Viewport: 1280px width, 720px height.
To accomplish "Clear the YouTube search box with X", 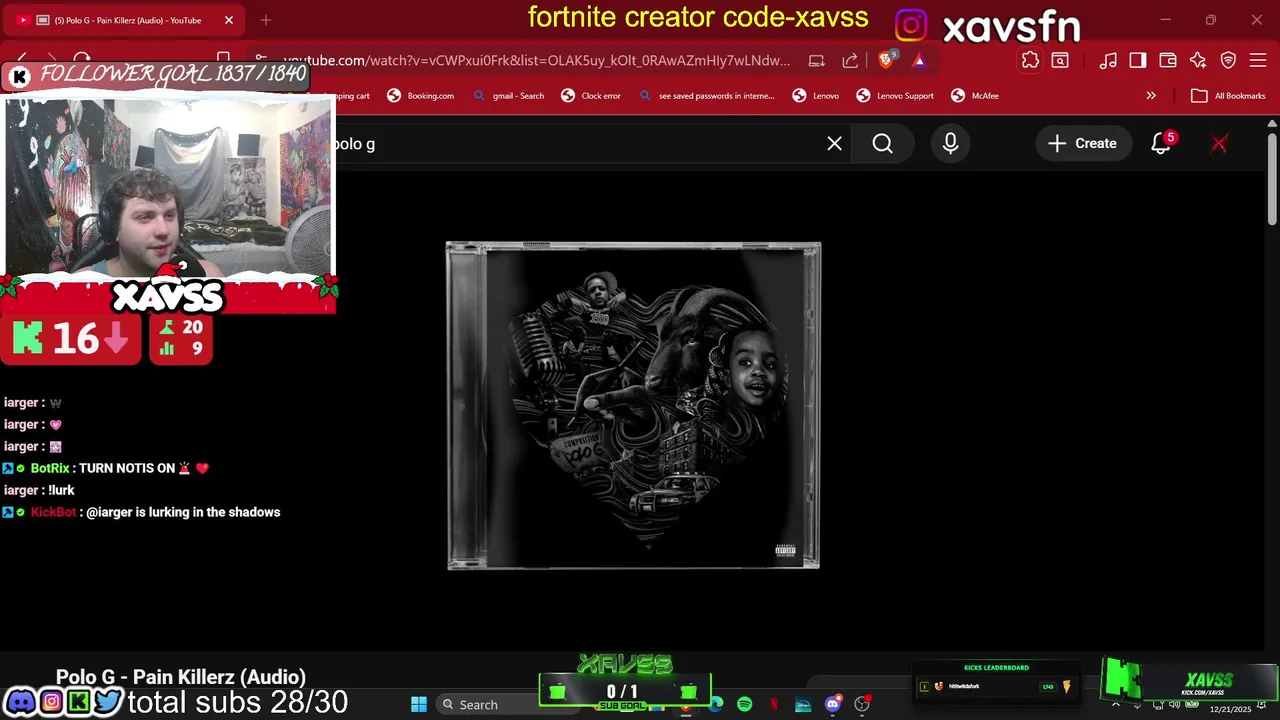I will pos(835,144).
